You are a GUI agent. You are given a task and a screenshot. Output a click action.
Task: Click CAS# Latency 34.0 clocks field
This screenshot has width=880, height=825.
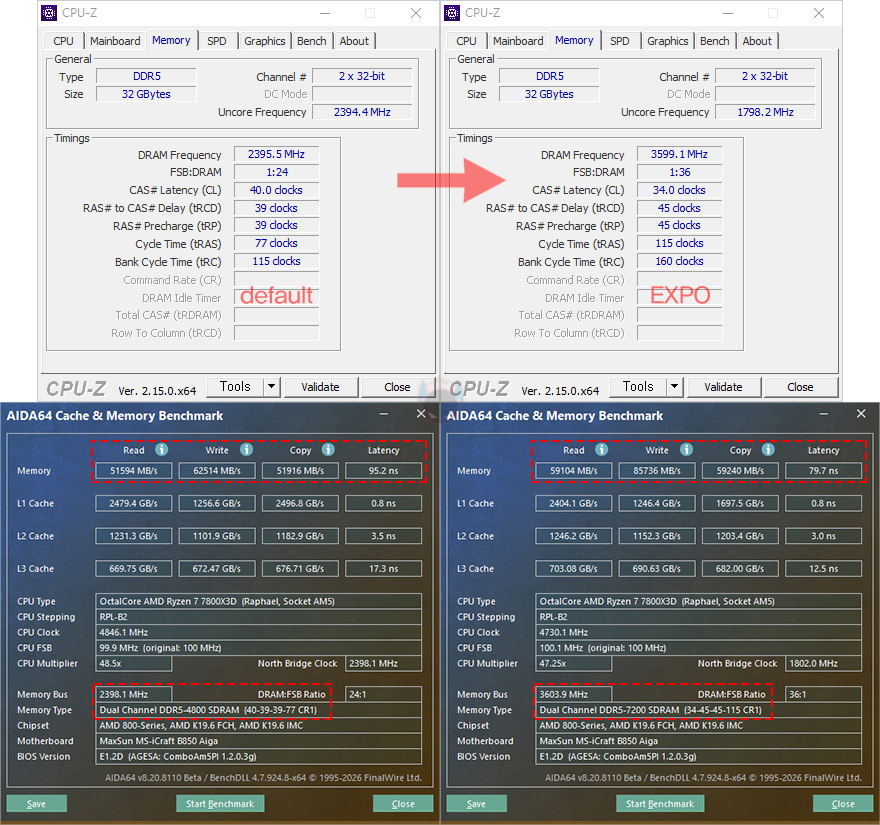(679, 190)
